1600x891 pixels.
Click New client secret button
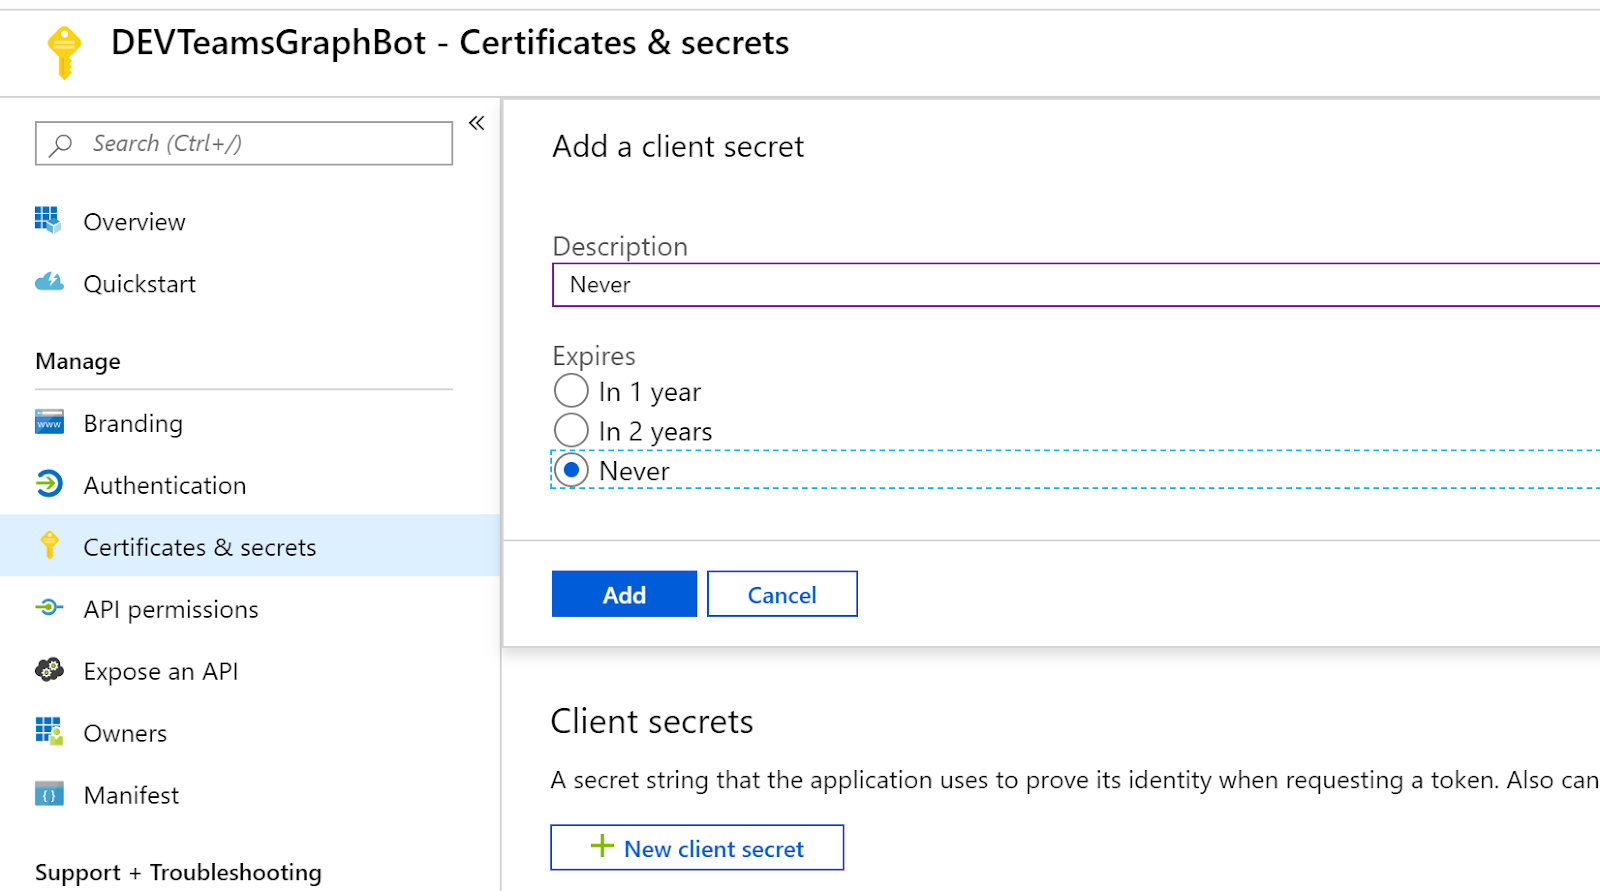click(x=697, y=847)
